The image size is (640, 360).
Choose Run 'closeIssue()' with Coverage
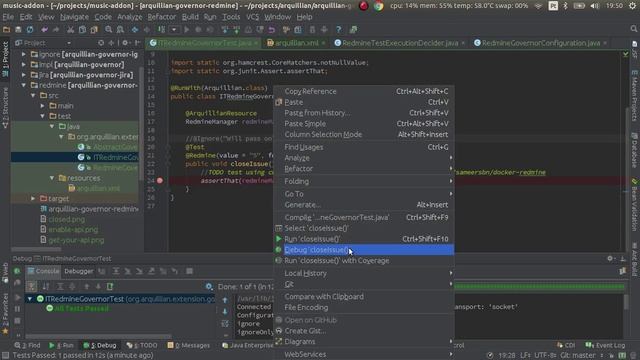coord(364,260)
